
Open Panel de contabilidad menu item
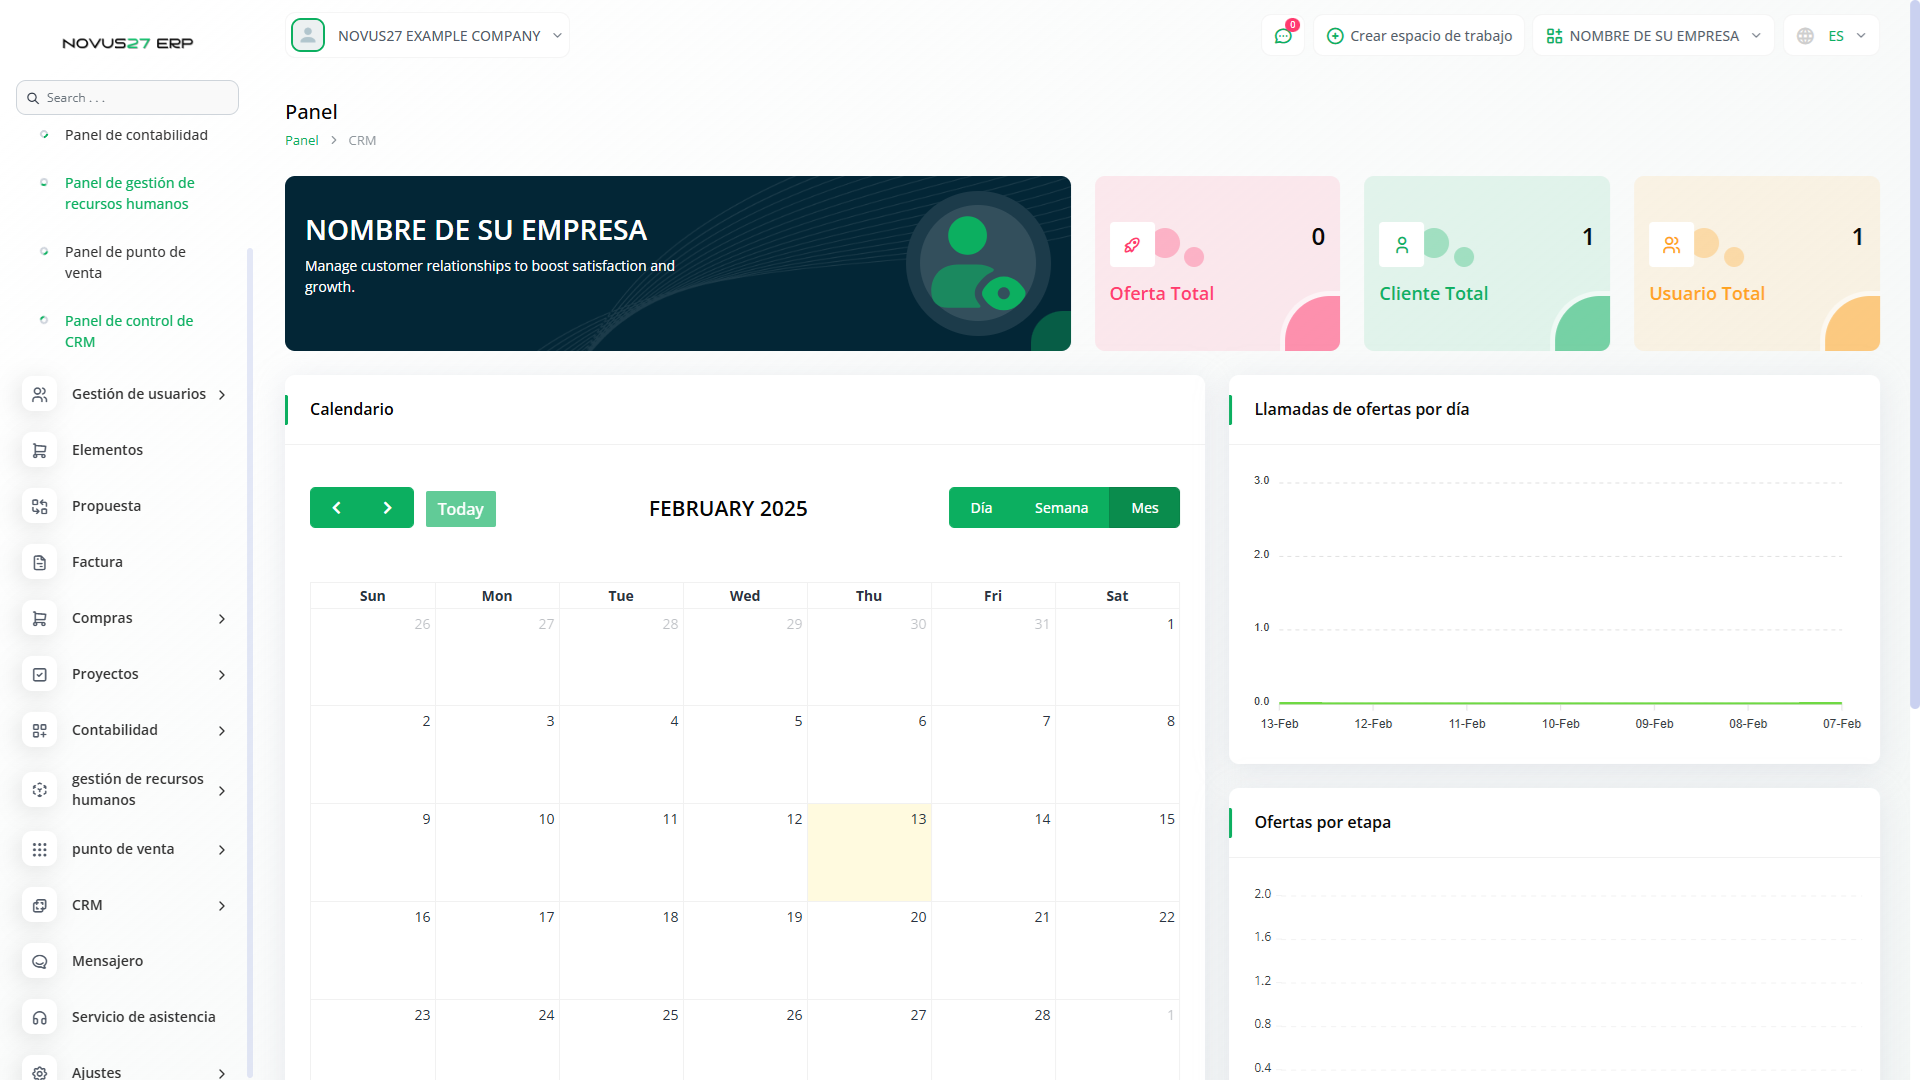(136, 135)
